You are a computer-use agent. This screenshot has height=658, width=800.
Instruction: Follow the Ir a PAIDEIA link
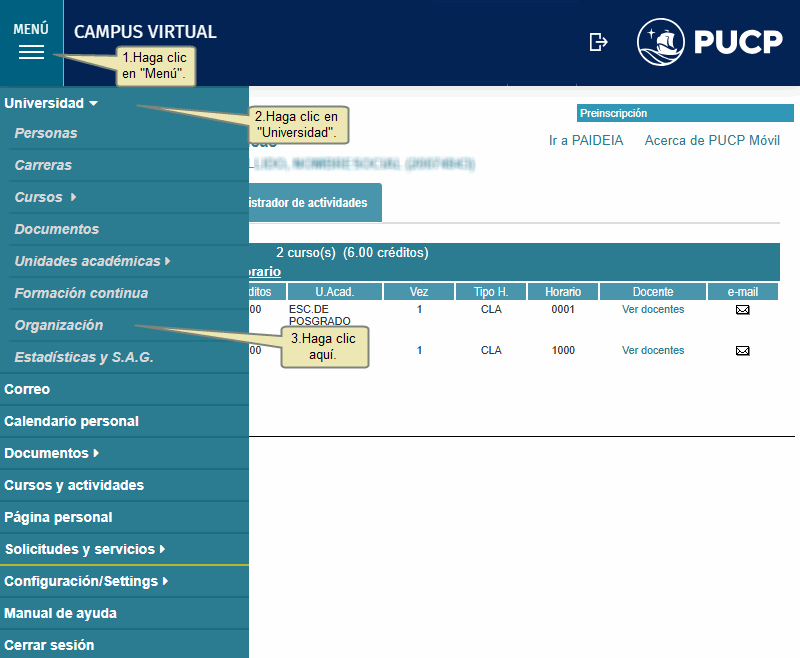point(586,140)
